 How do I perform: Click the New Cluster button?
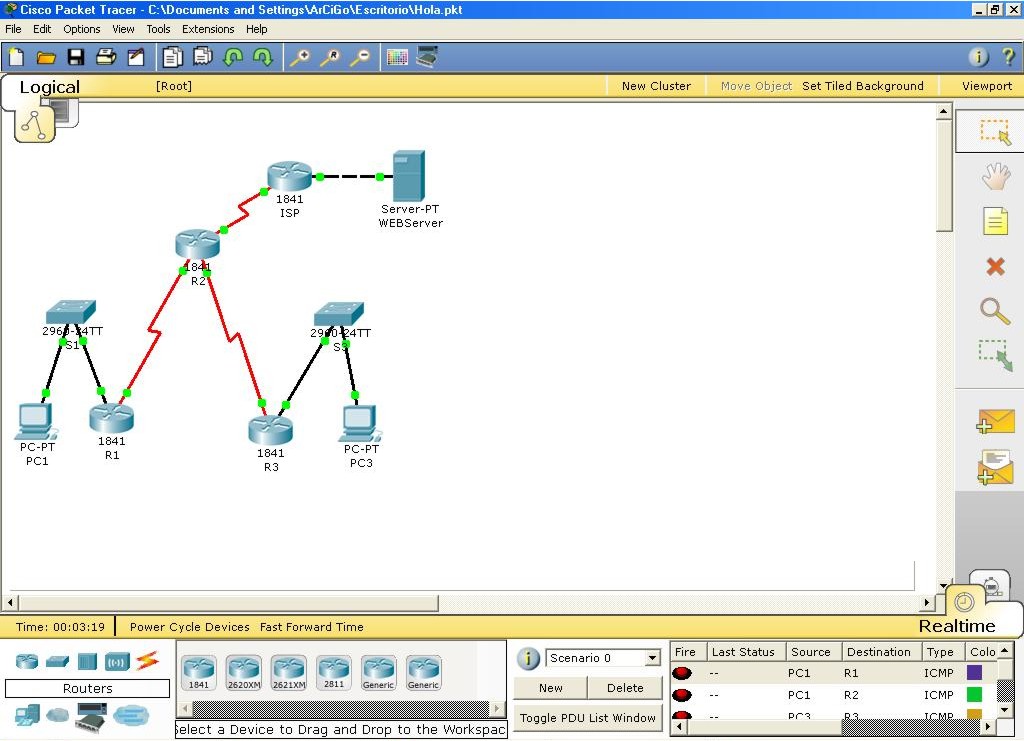pyautogui.click(x=656, y=86)
